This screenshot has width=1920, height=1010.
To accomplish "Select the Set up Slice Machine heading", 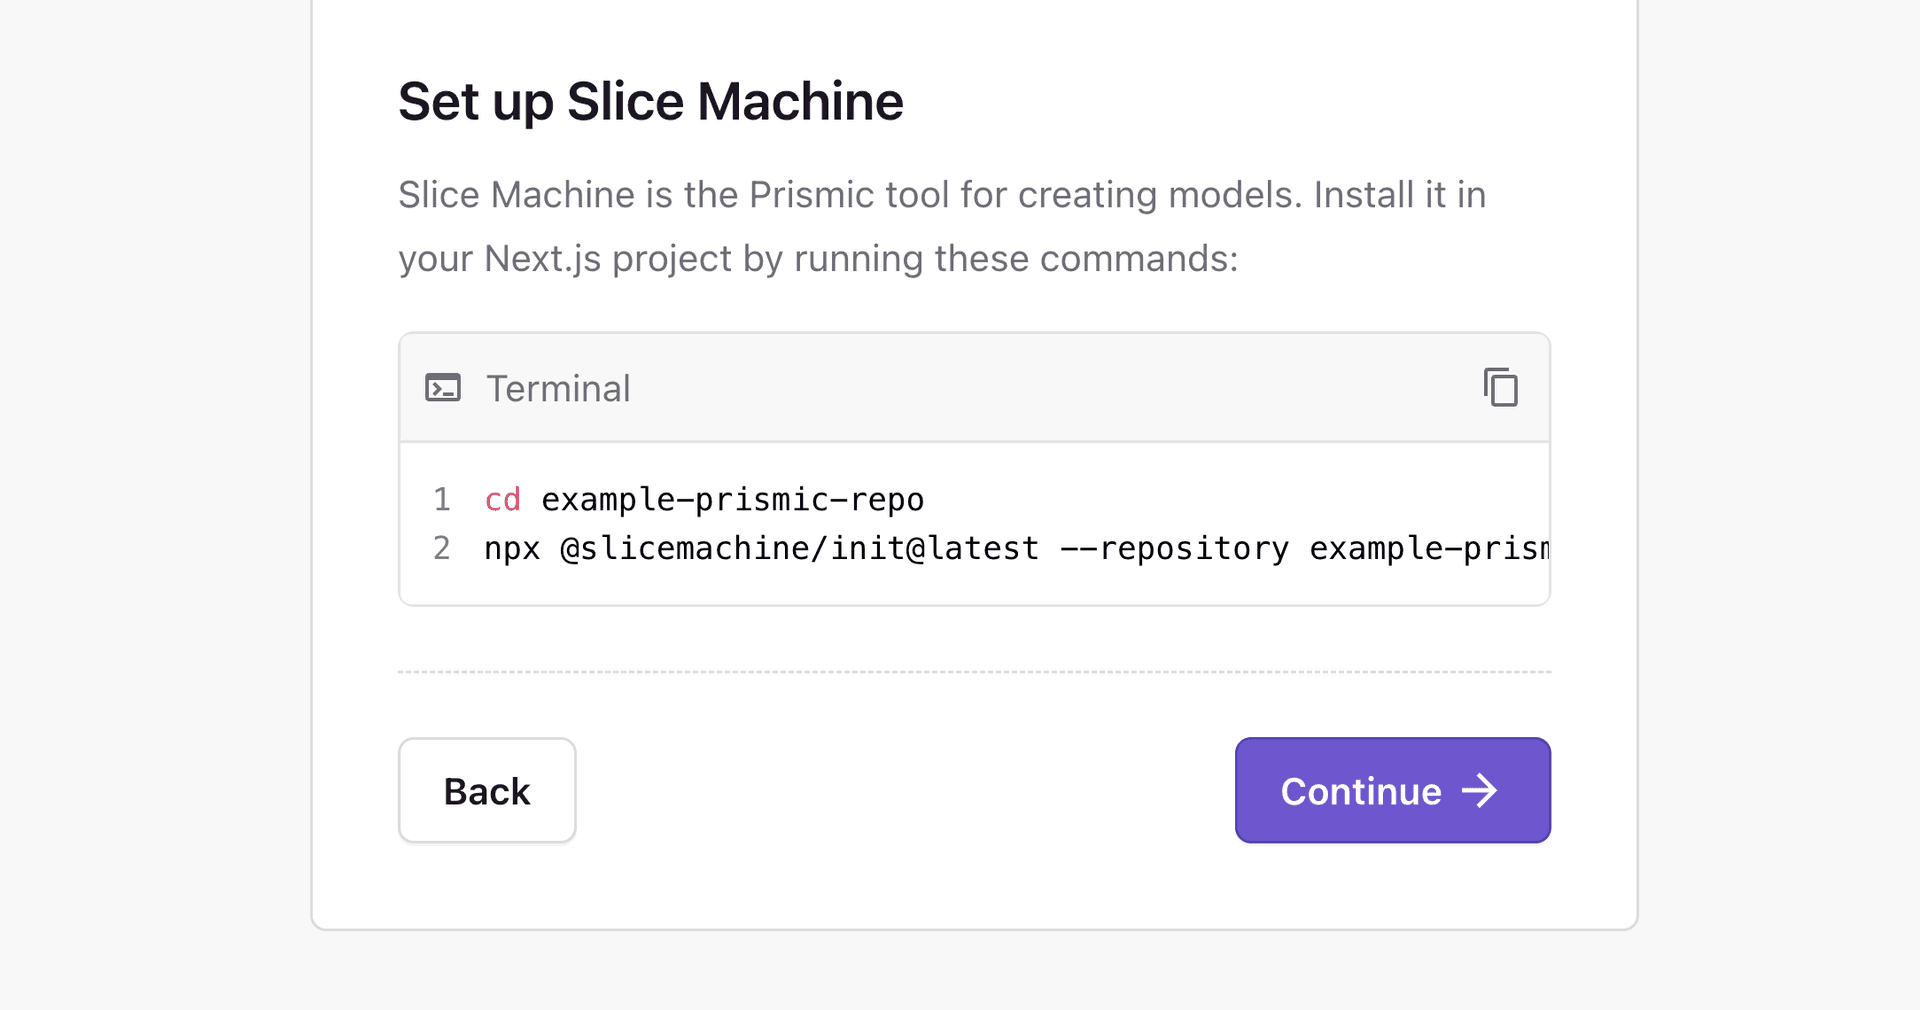I will click(650, 100).
